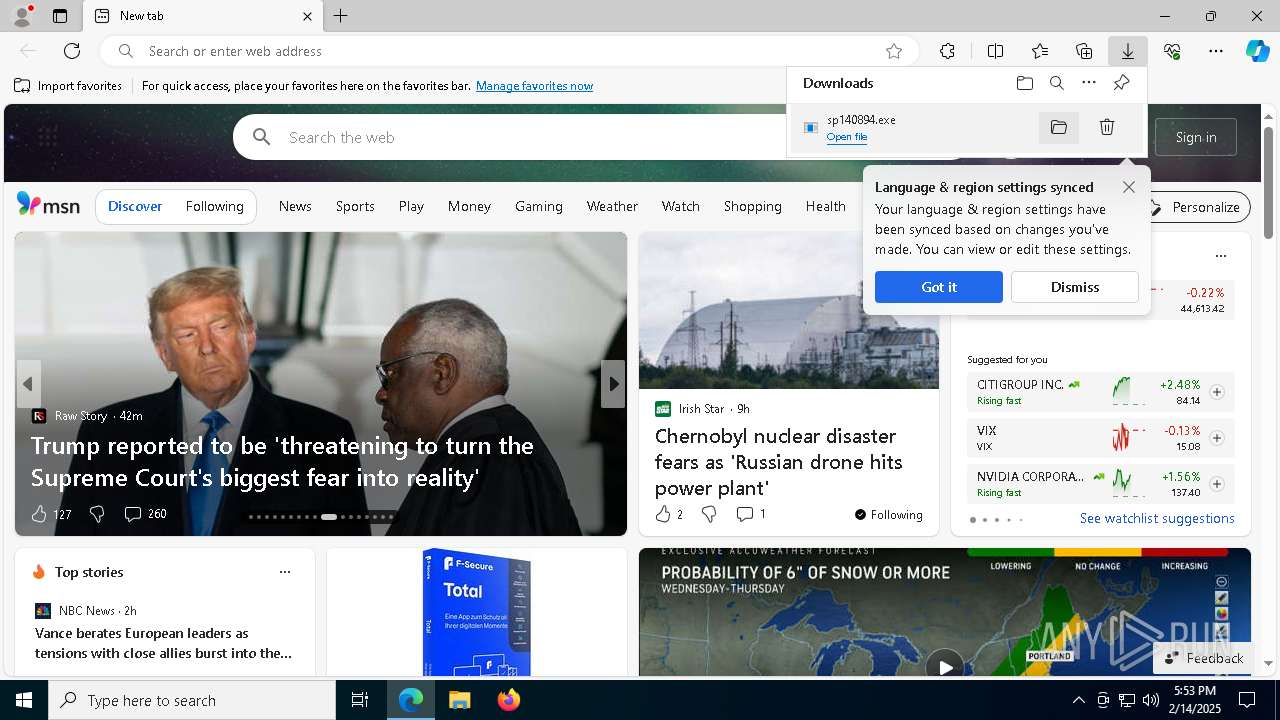
Task: Open the Shopping menu item
Action: (x=752, y=206)
